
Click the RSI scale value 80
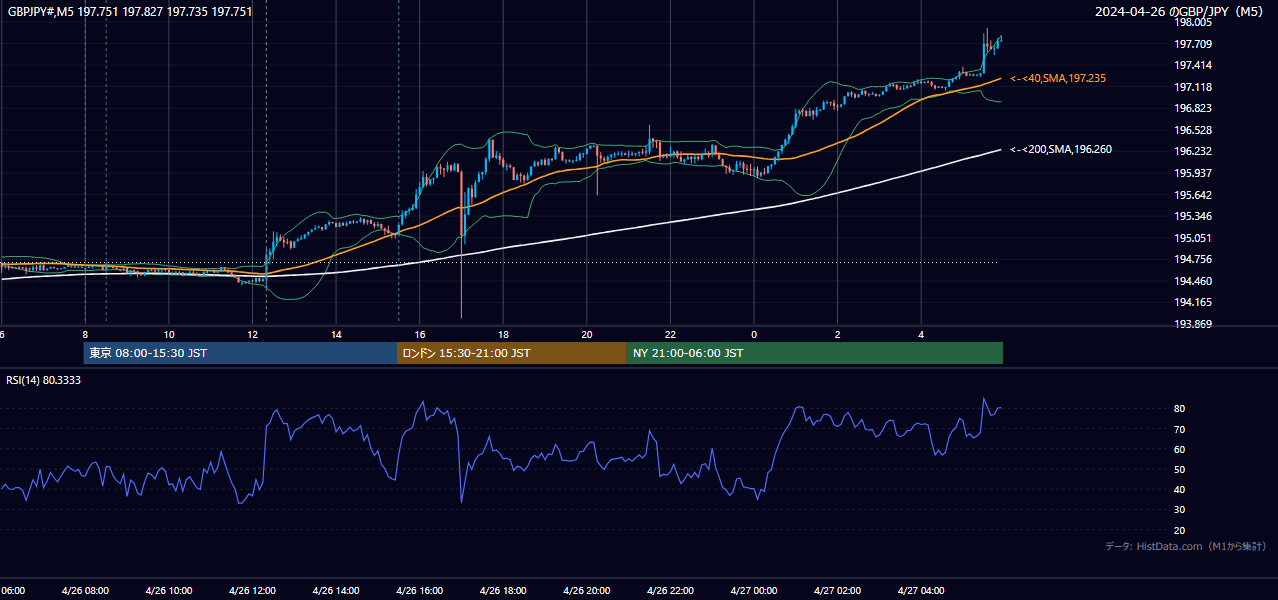[x=1180, y=409]
